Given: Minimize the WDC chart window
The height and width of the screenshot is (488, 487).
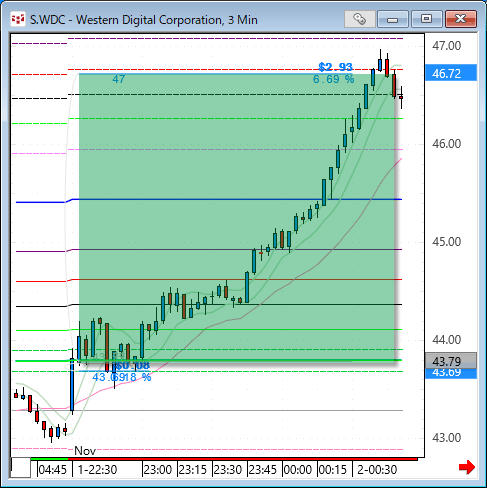Looking at the screenshot, I should pyautogui.click(x=393, y=19).
